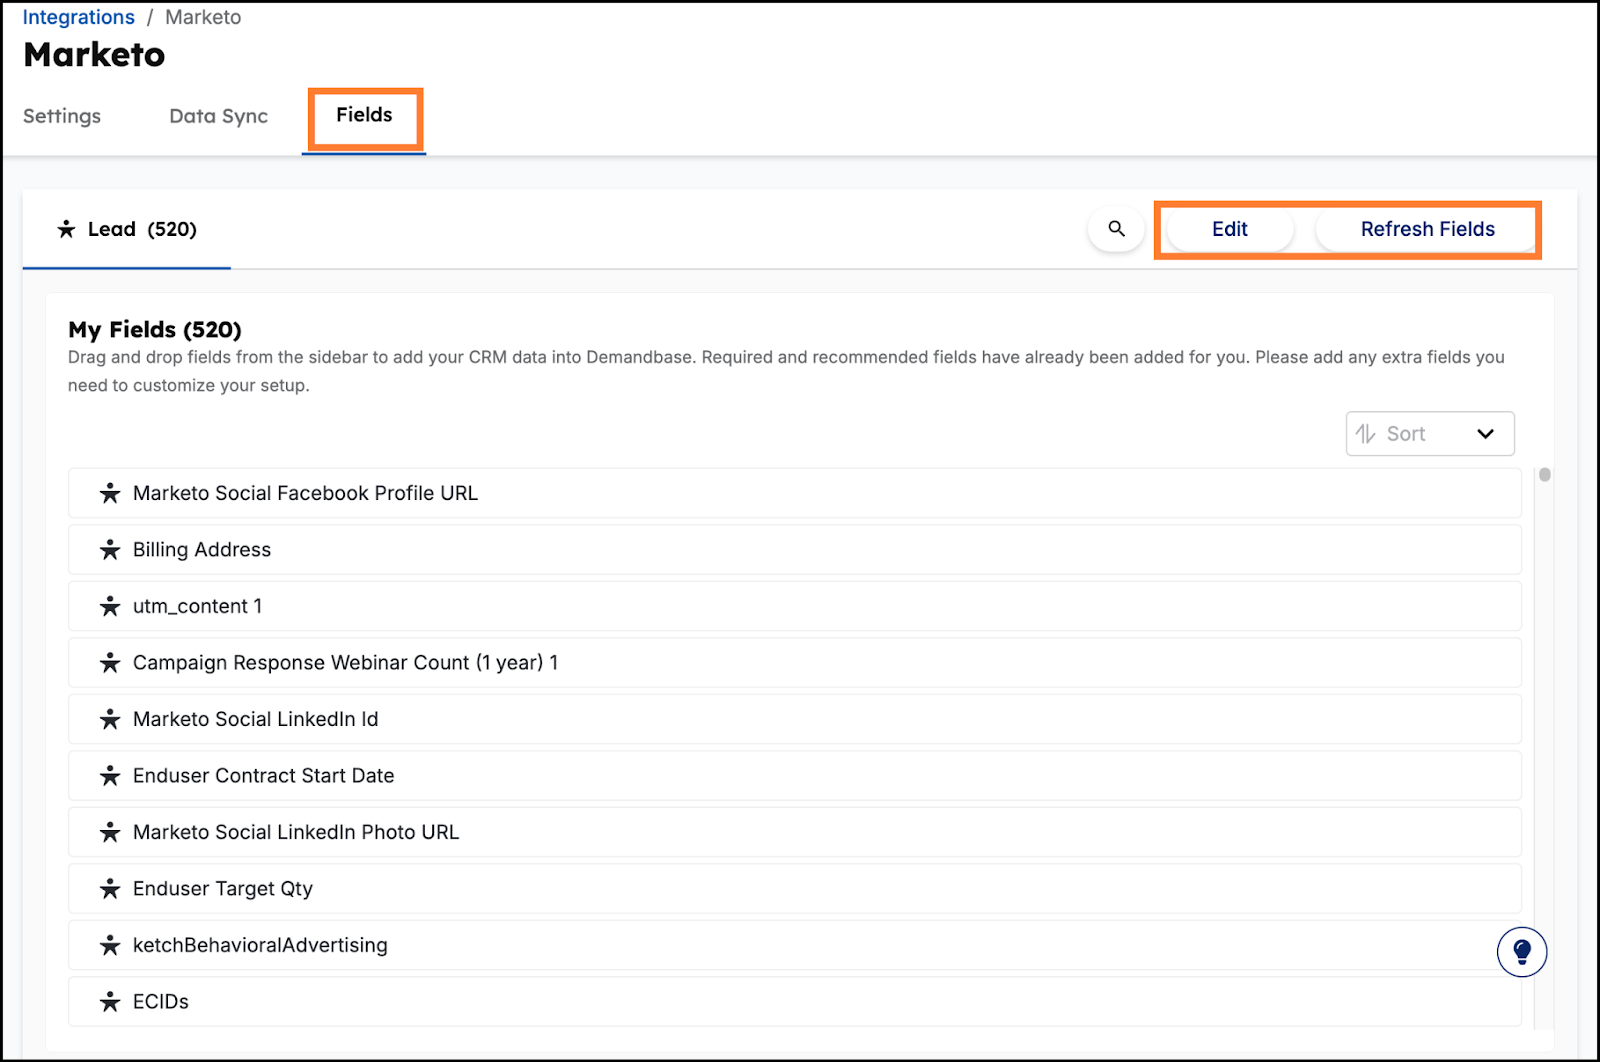
Task: Select the Lead (520) tab
Action: click(127, 229)
